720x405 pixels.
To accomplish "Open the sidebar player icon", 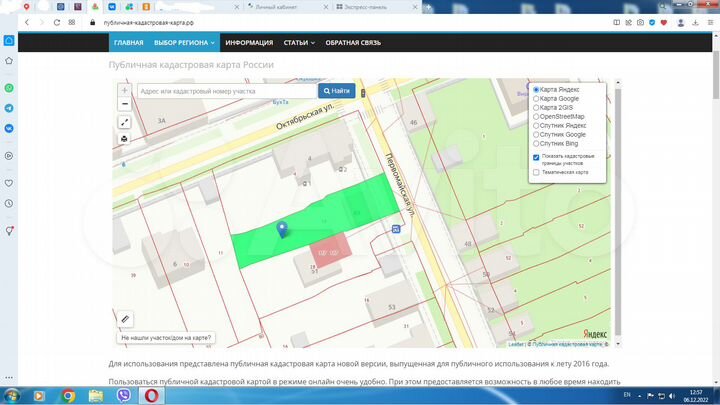I will (x=9, y=156).
